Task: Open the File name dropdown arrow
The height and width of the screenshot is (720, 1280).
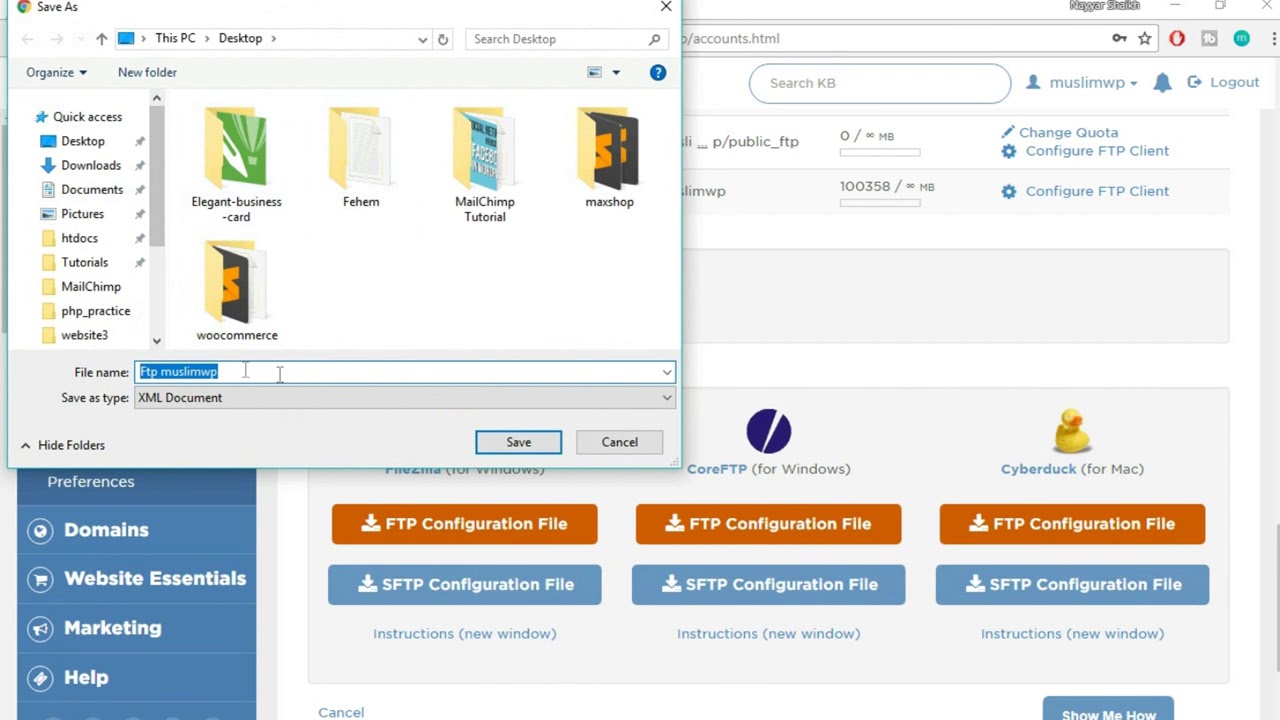Action: point(667,372)
